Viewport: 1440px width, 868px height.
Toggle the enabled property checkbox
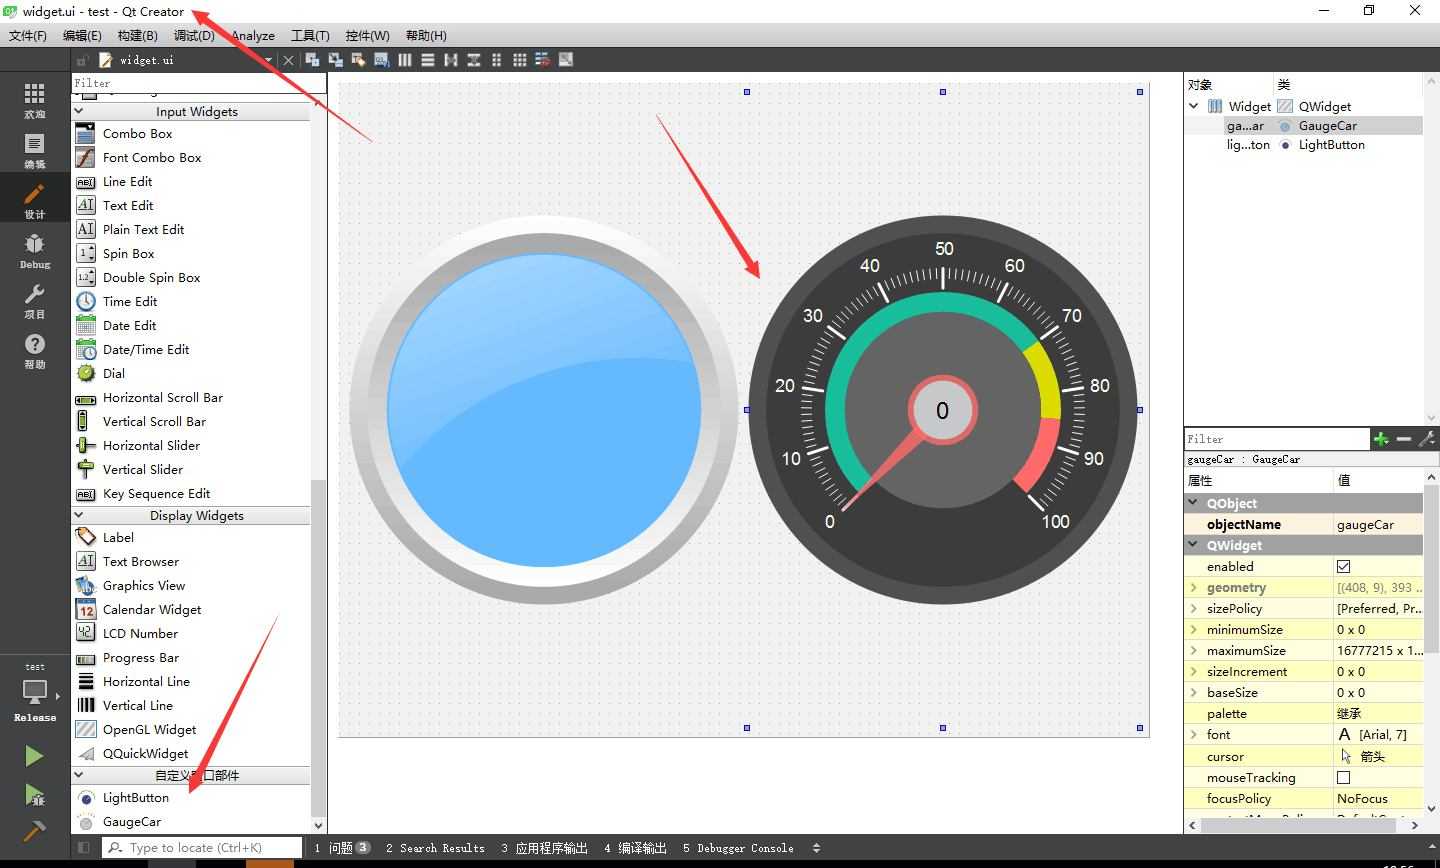[1343, 566]
